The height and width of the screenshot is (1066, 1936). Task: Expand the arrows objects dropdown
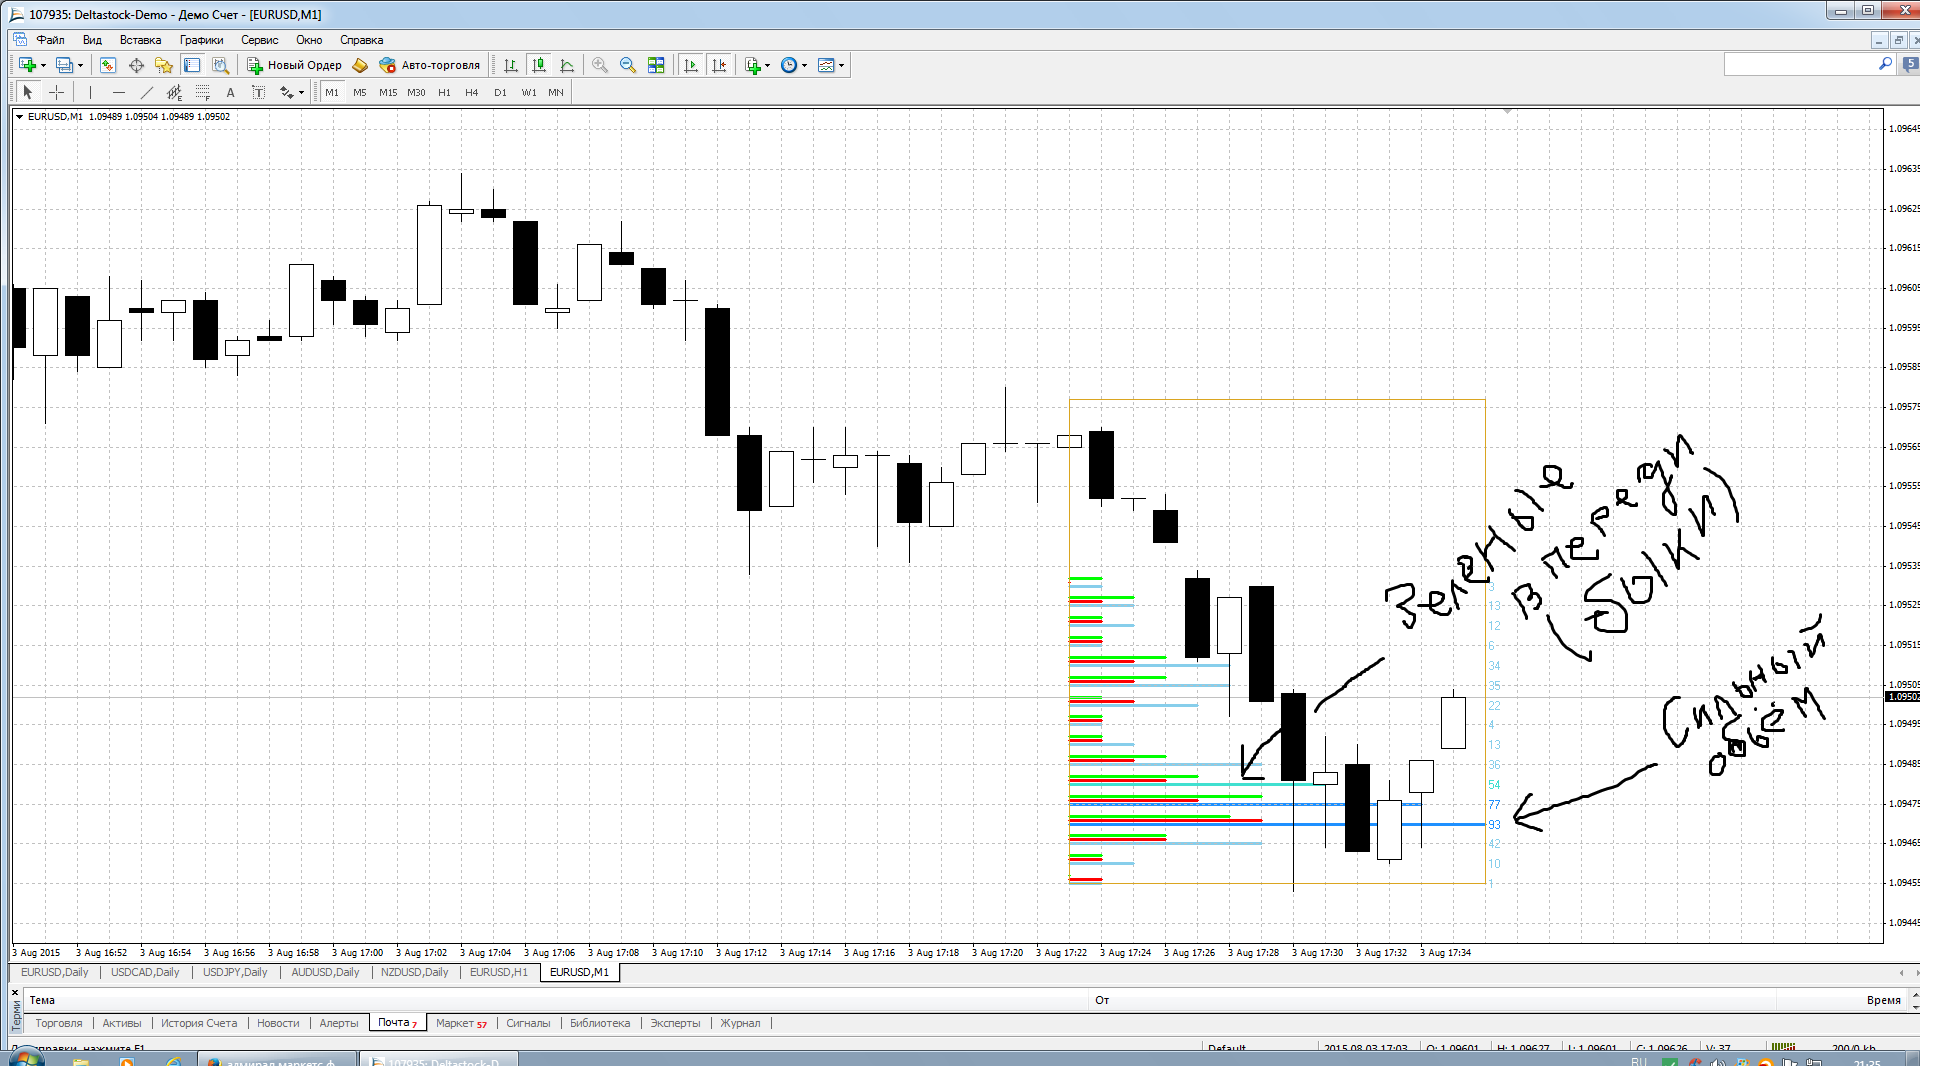(301, 92)
